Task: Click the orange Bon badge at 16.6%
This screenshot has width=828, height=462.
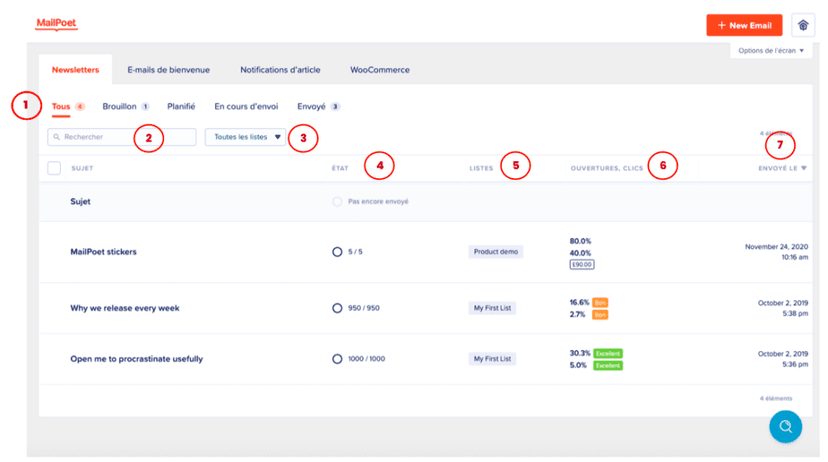Action: tap(600, 302)
